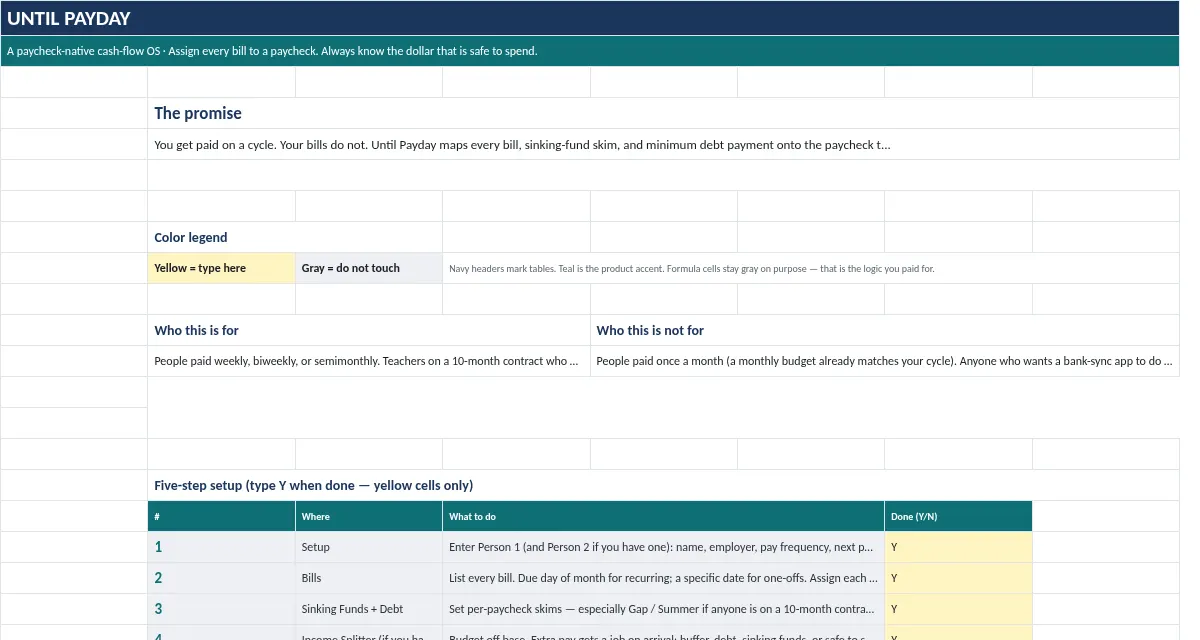Select the 'Who this is not for' heading
1200x640 pixels.
885,330
